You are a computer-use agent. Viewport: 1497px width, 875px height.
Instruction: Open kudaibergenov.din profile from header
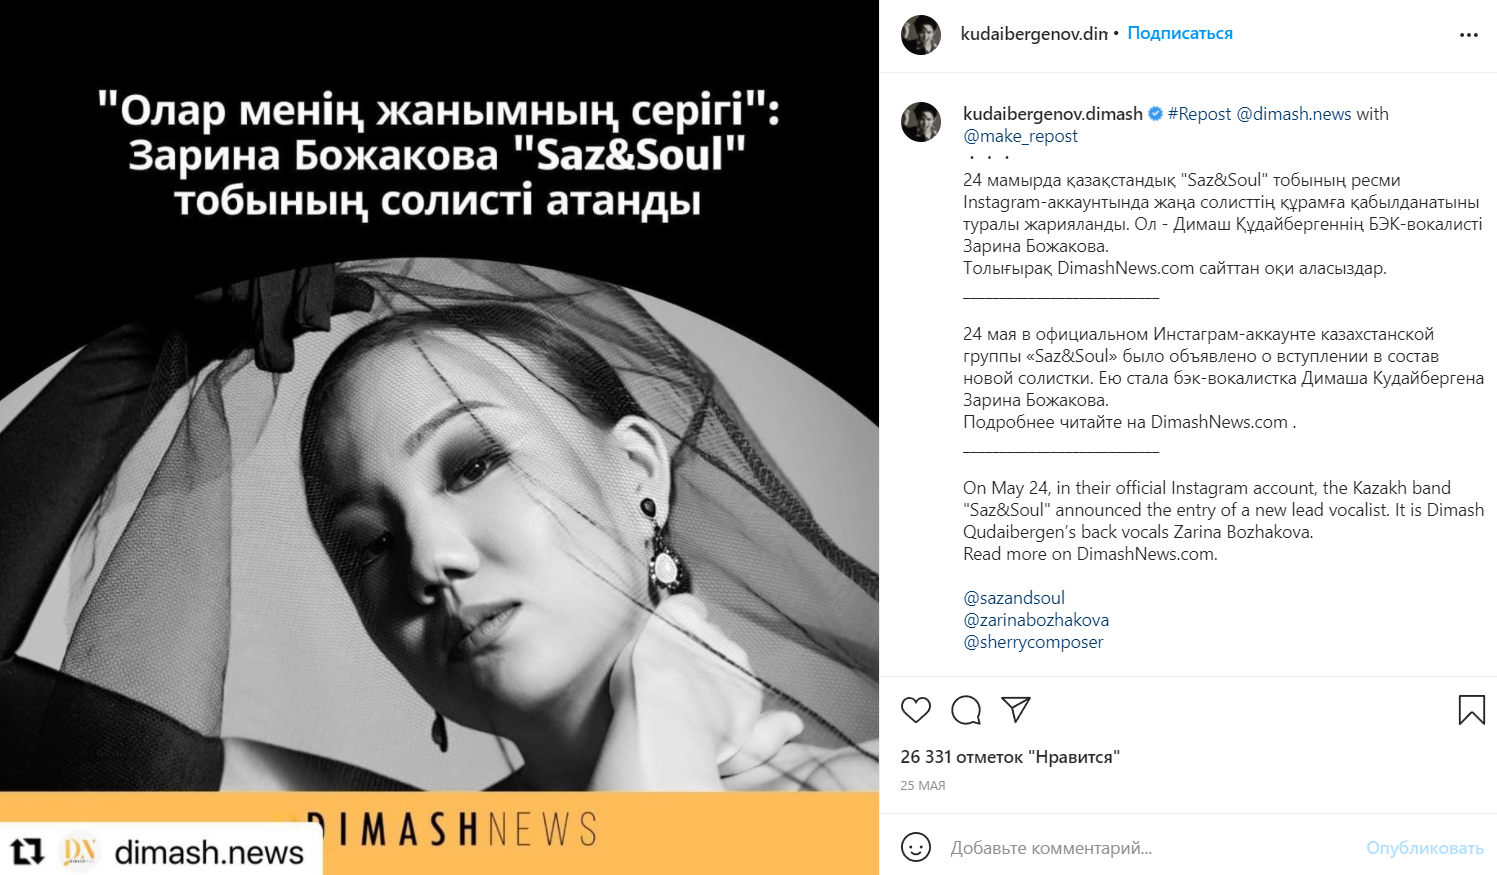click(1034, 33)
